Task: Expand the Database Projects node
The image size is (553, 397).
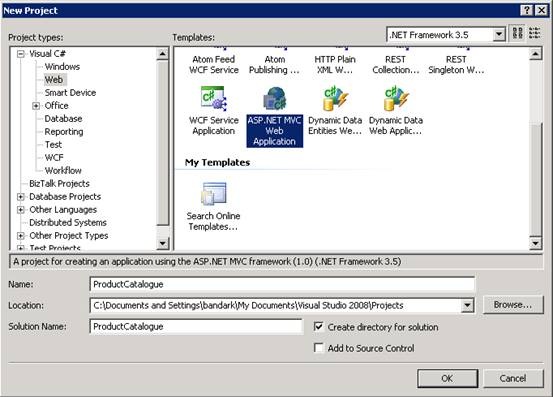Action: click(21, 196)
